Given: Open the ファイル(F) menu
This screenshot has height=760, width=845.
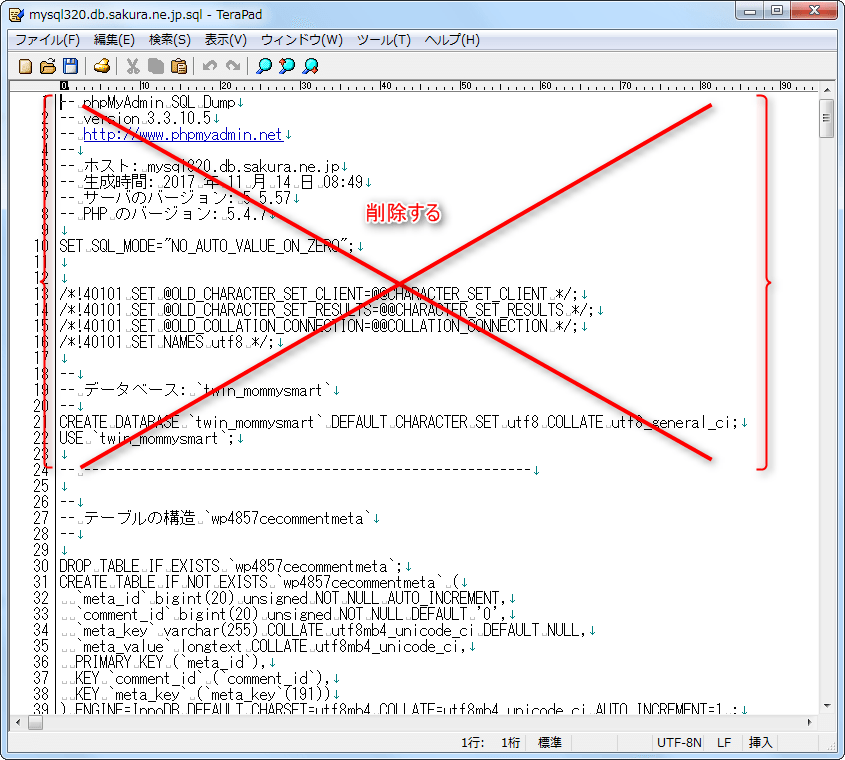Looking at the screenshot, I should (x=47, y=40).
